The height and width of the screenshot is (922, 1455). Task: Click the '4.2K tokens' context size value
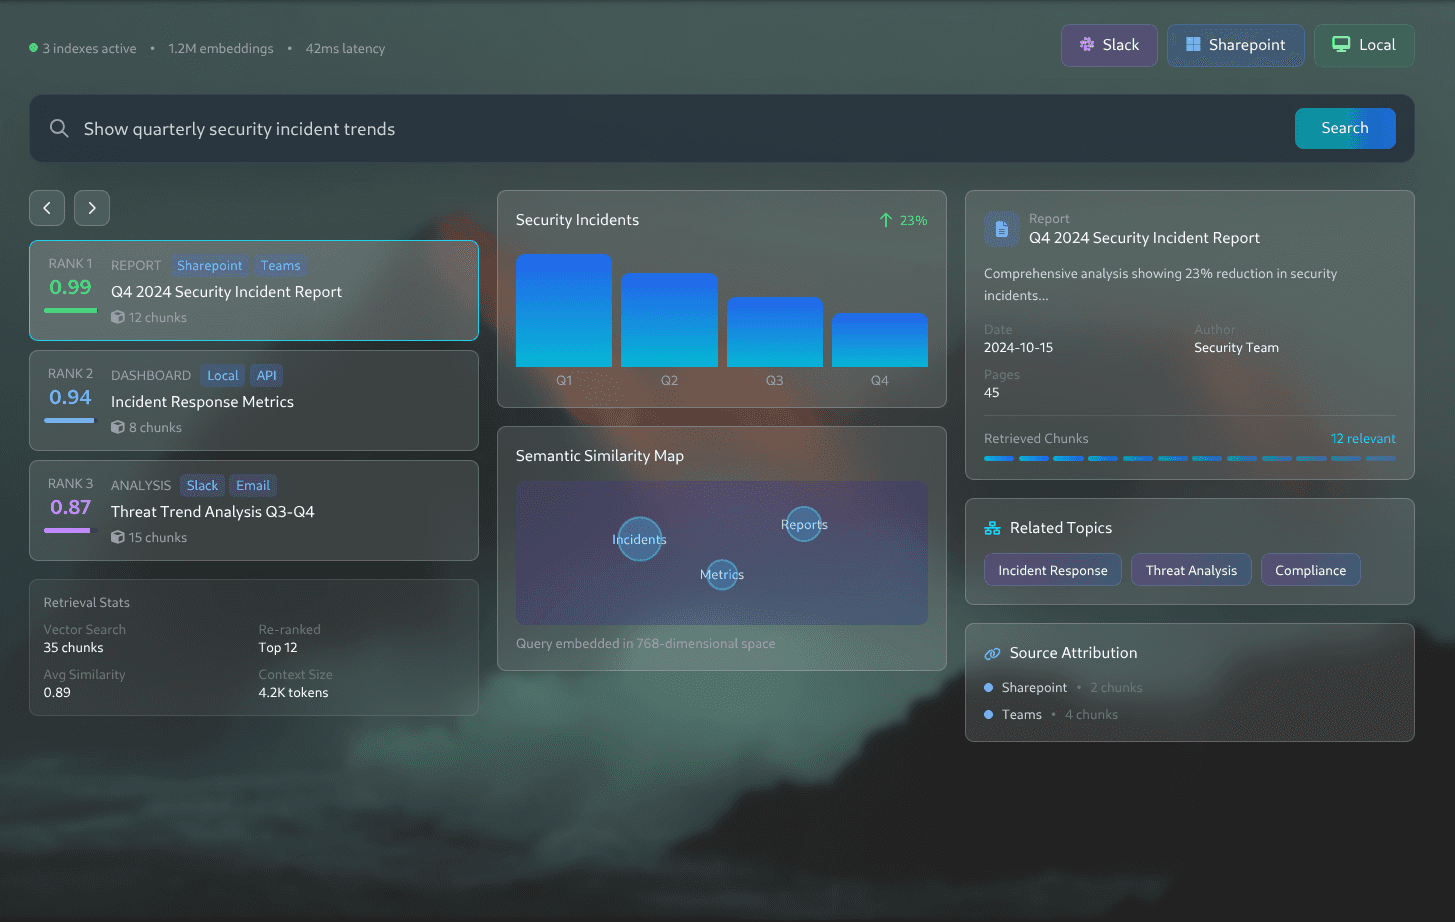coord(293,692)
